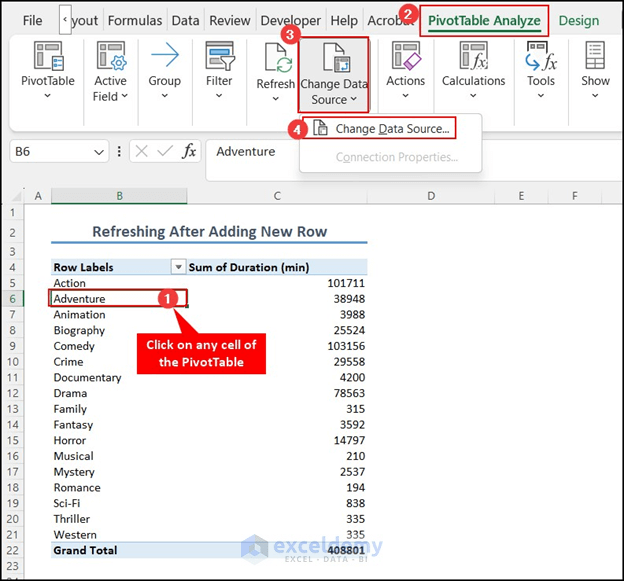Select row 22 header
624x581 pixels.
coord(12,550)
